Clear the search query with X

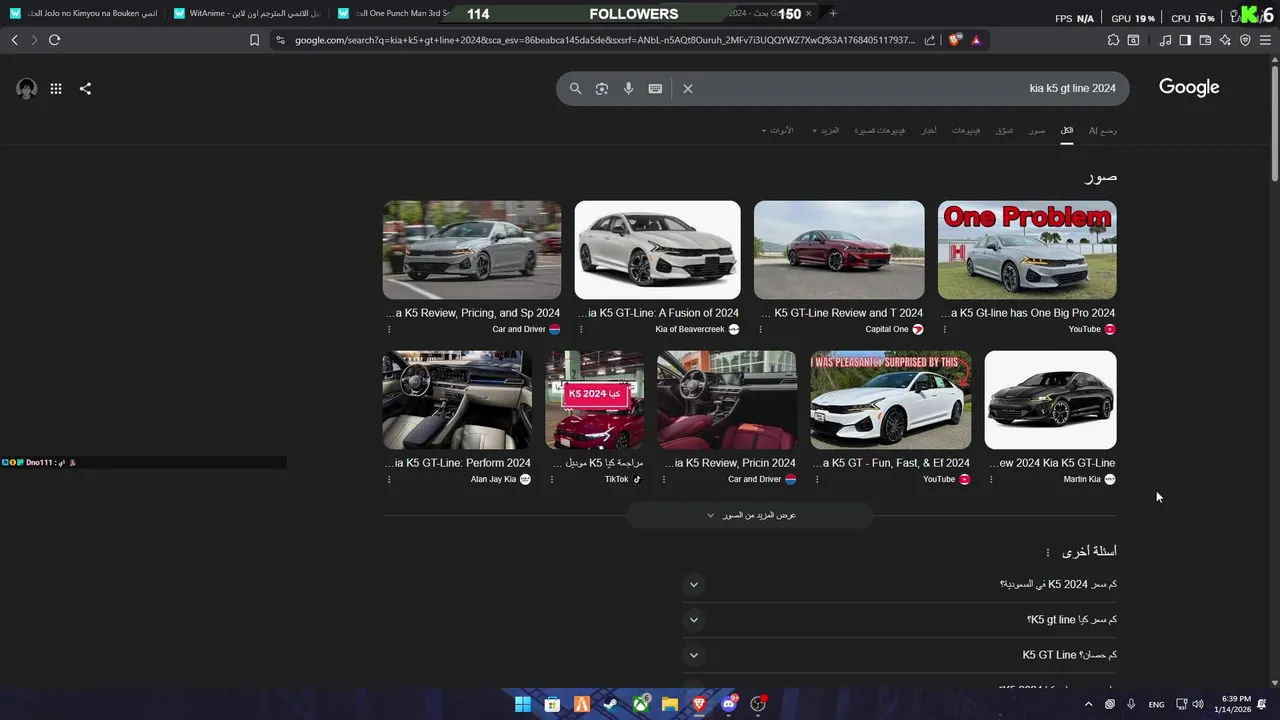[x=688, y=88]
